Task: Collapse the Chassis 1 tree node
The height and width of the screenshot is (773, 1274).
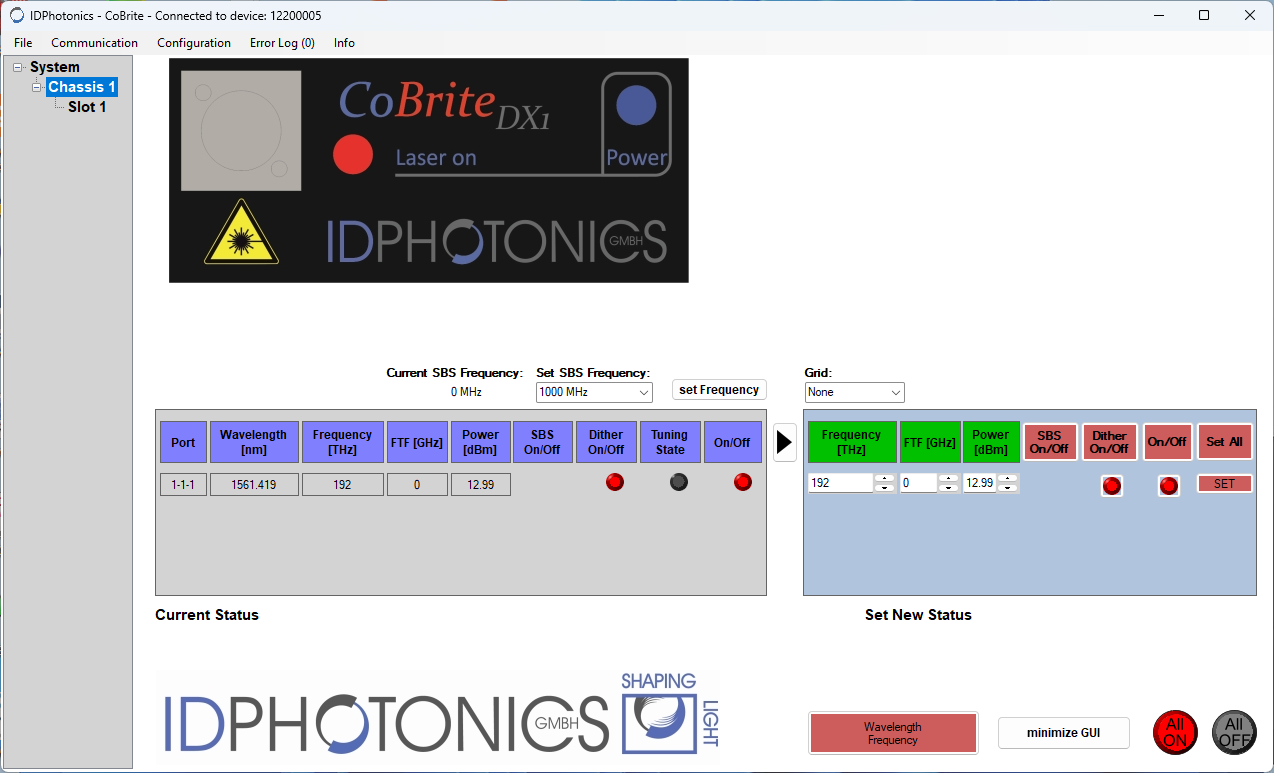Action: [x=37, y=87]
